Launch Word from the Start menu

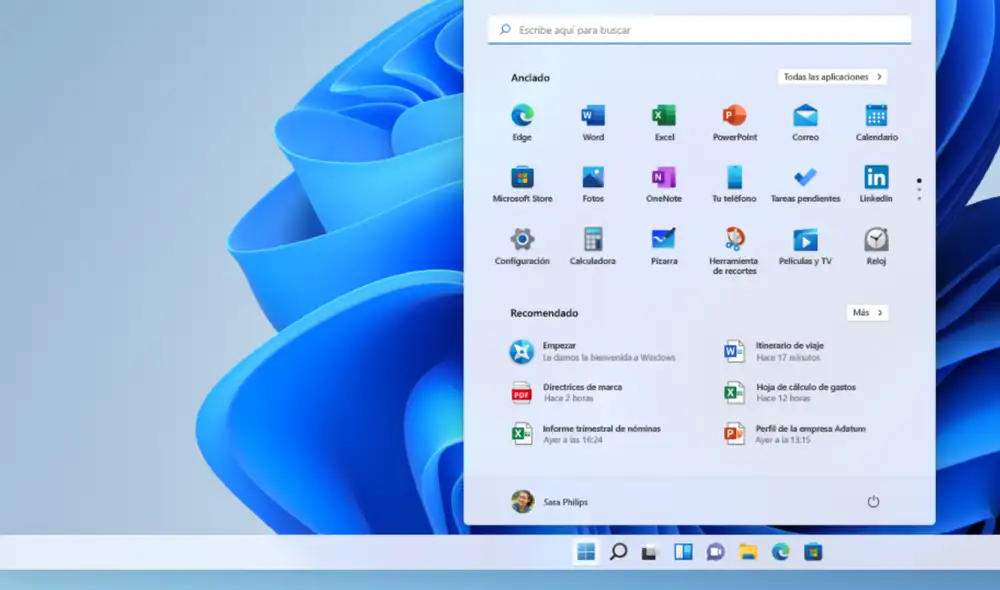click(x=592, y=118)
